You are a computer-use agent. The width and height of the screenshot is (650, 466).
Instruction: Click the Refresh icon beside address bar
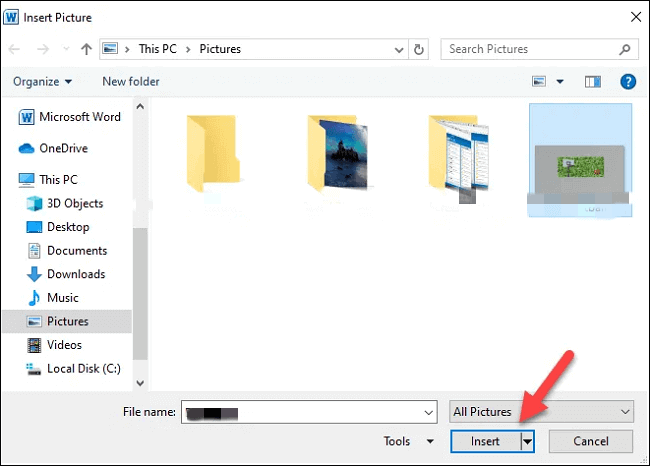pyautogui.click(x=419, y=48)
